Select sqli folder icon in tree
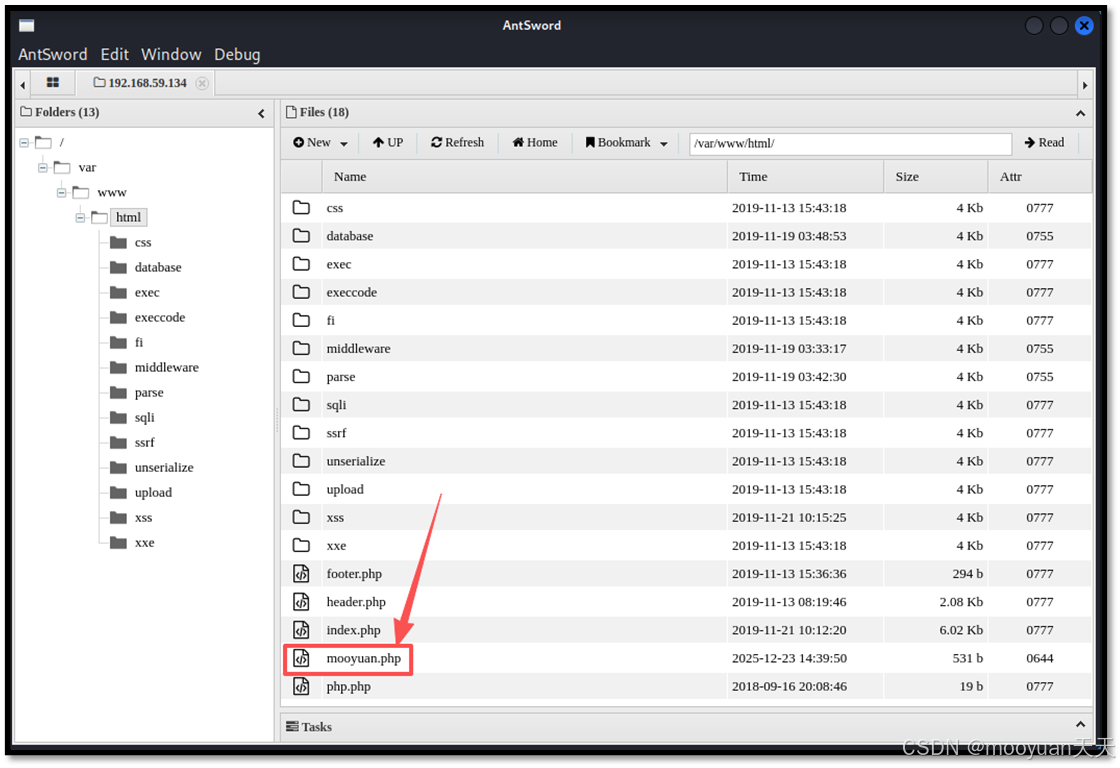1120x768 pixels. coord(119,418)
